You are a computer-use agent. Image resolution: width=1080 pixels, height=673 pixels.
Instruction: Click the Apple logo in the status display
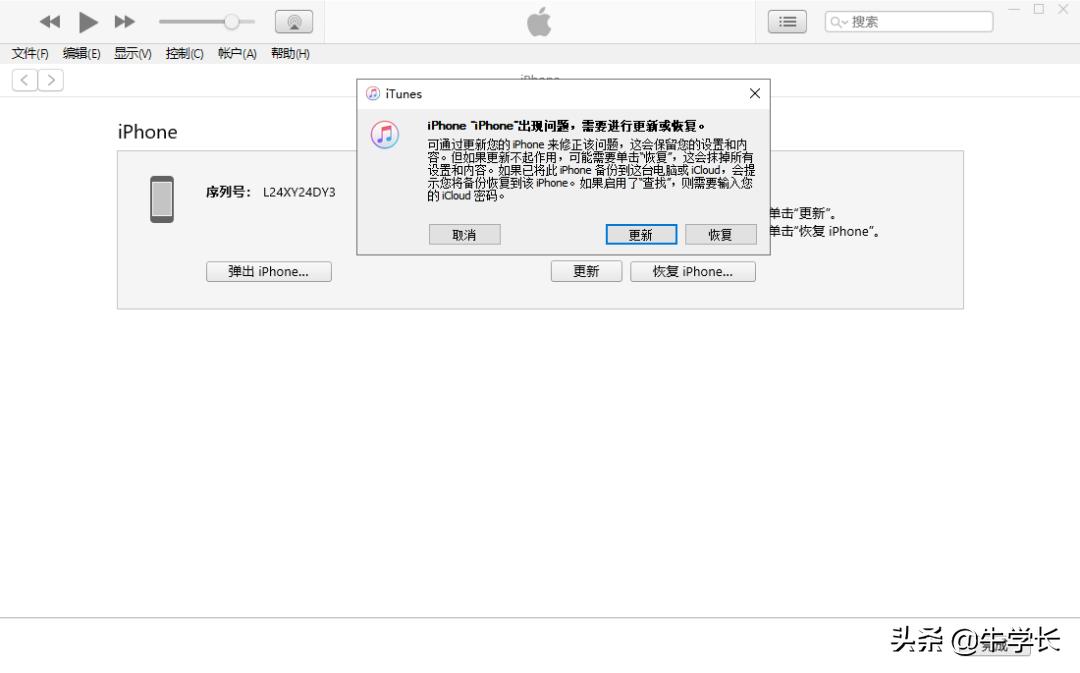pyautogui.click(x=538, y=20)
